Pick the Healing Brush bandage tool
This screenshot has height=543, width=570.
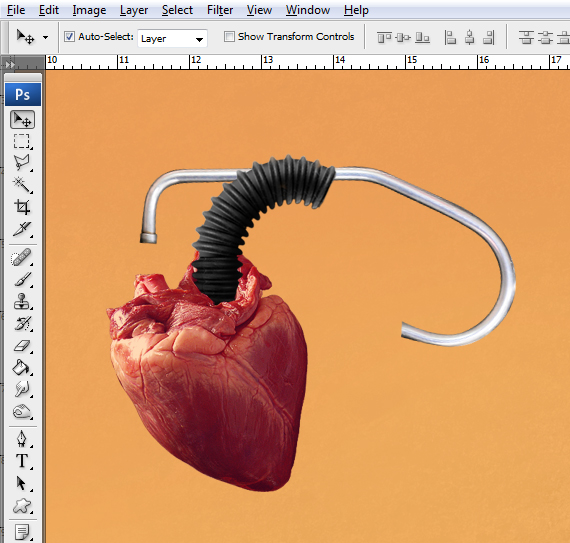(22, 257)
